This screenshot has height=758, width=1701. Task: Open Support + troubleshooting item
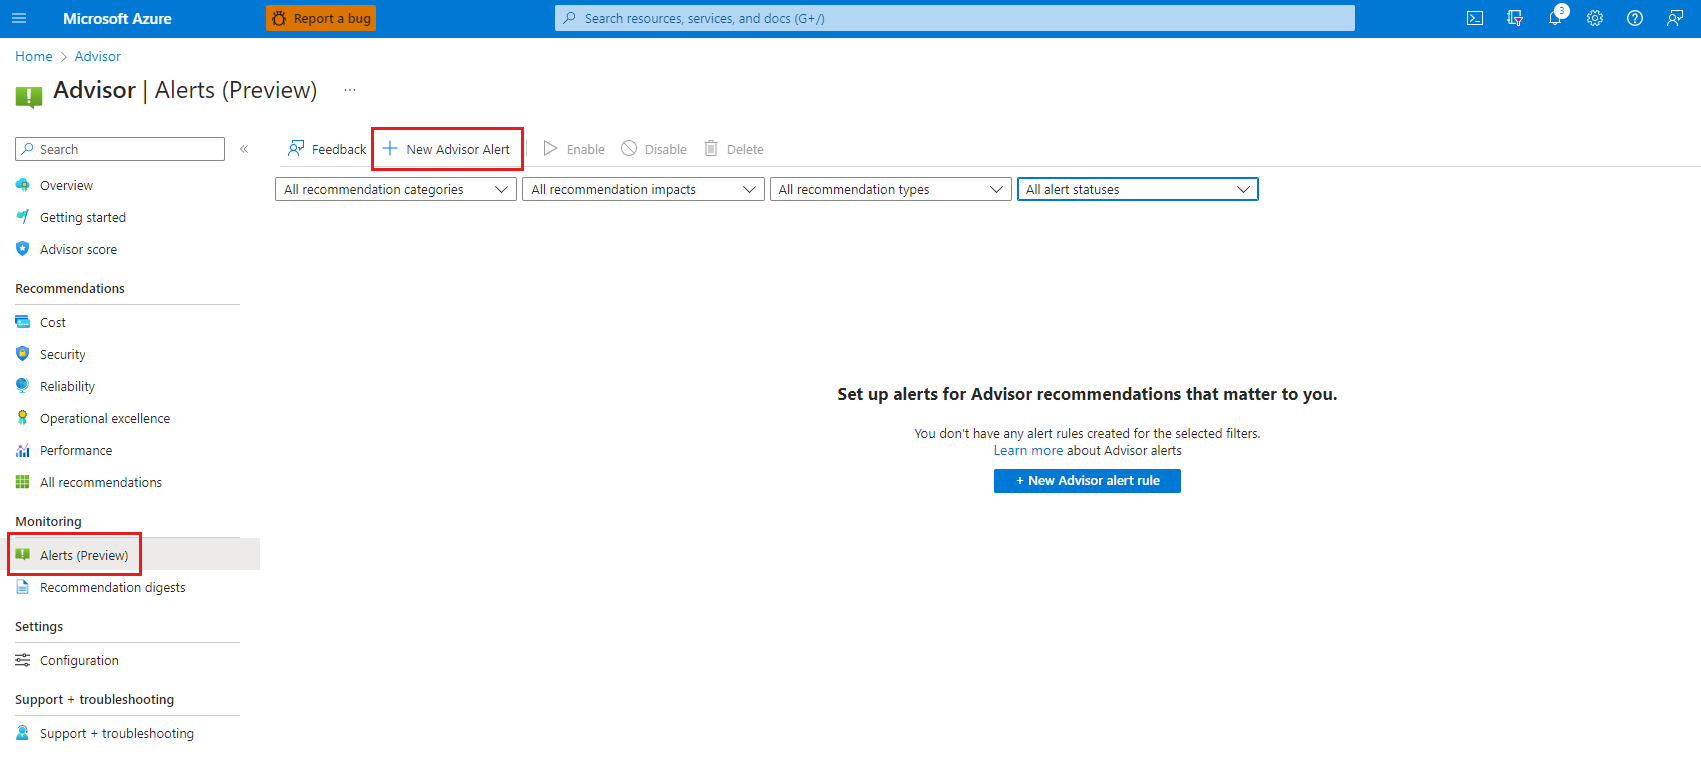tap(117, 733)
